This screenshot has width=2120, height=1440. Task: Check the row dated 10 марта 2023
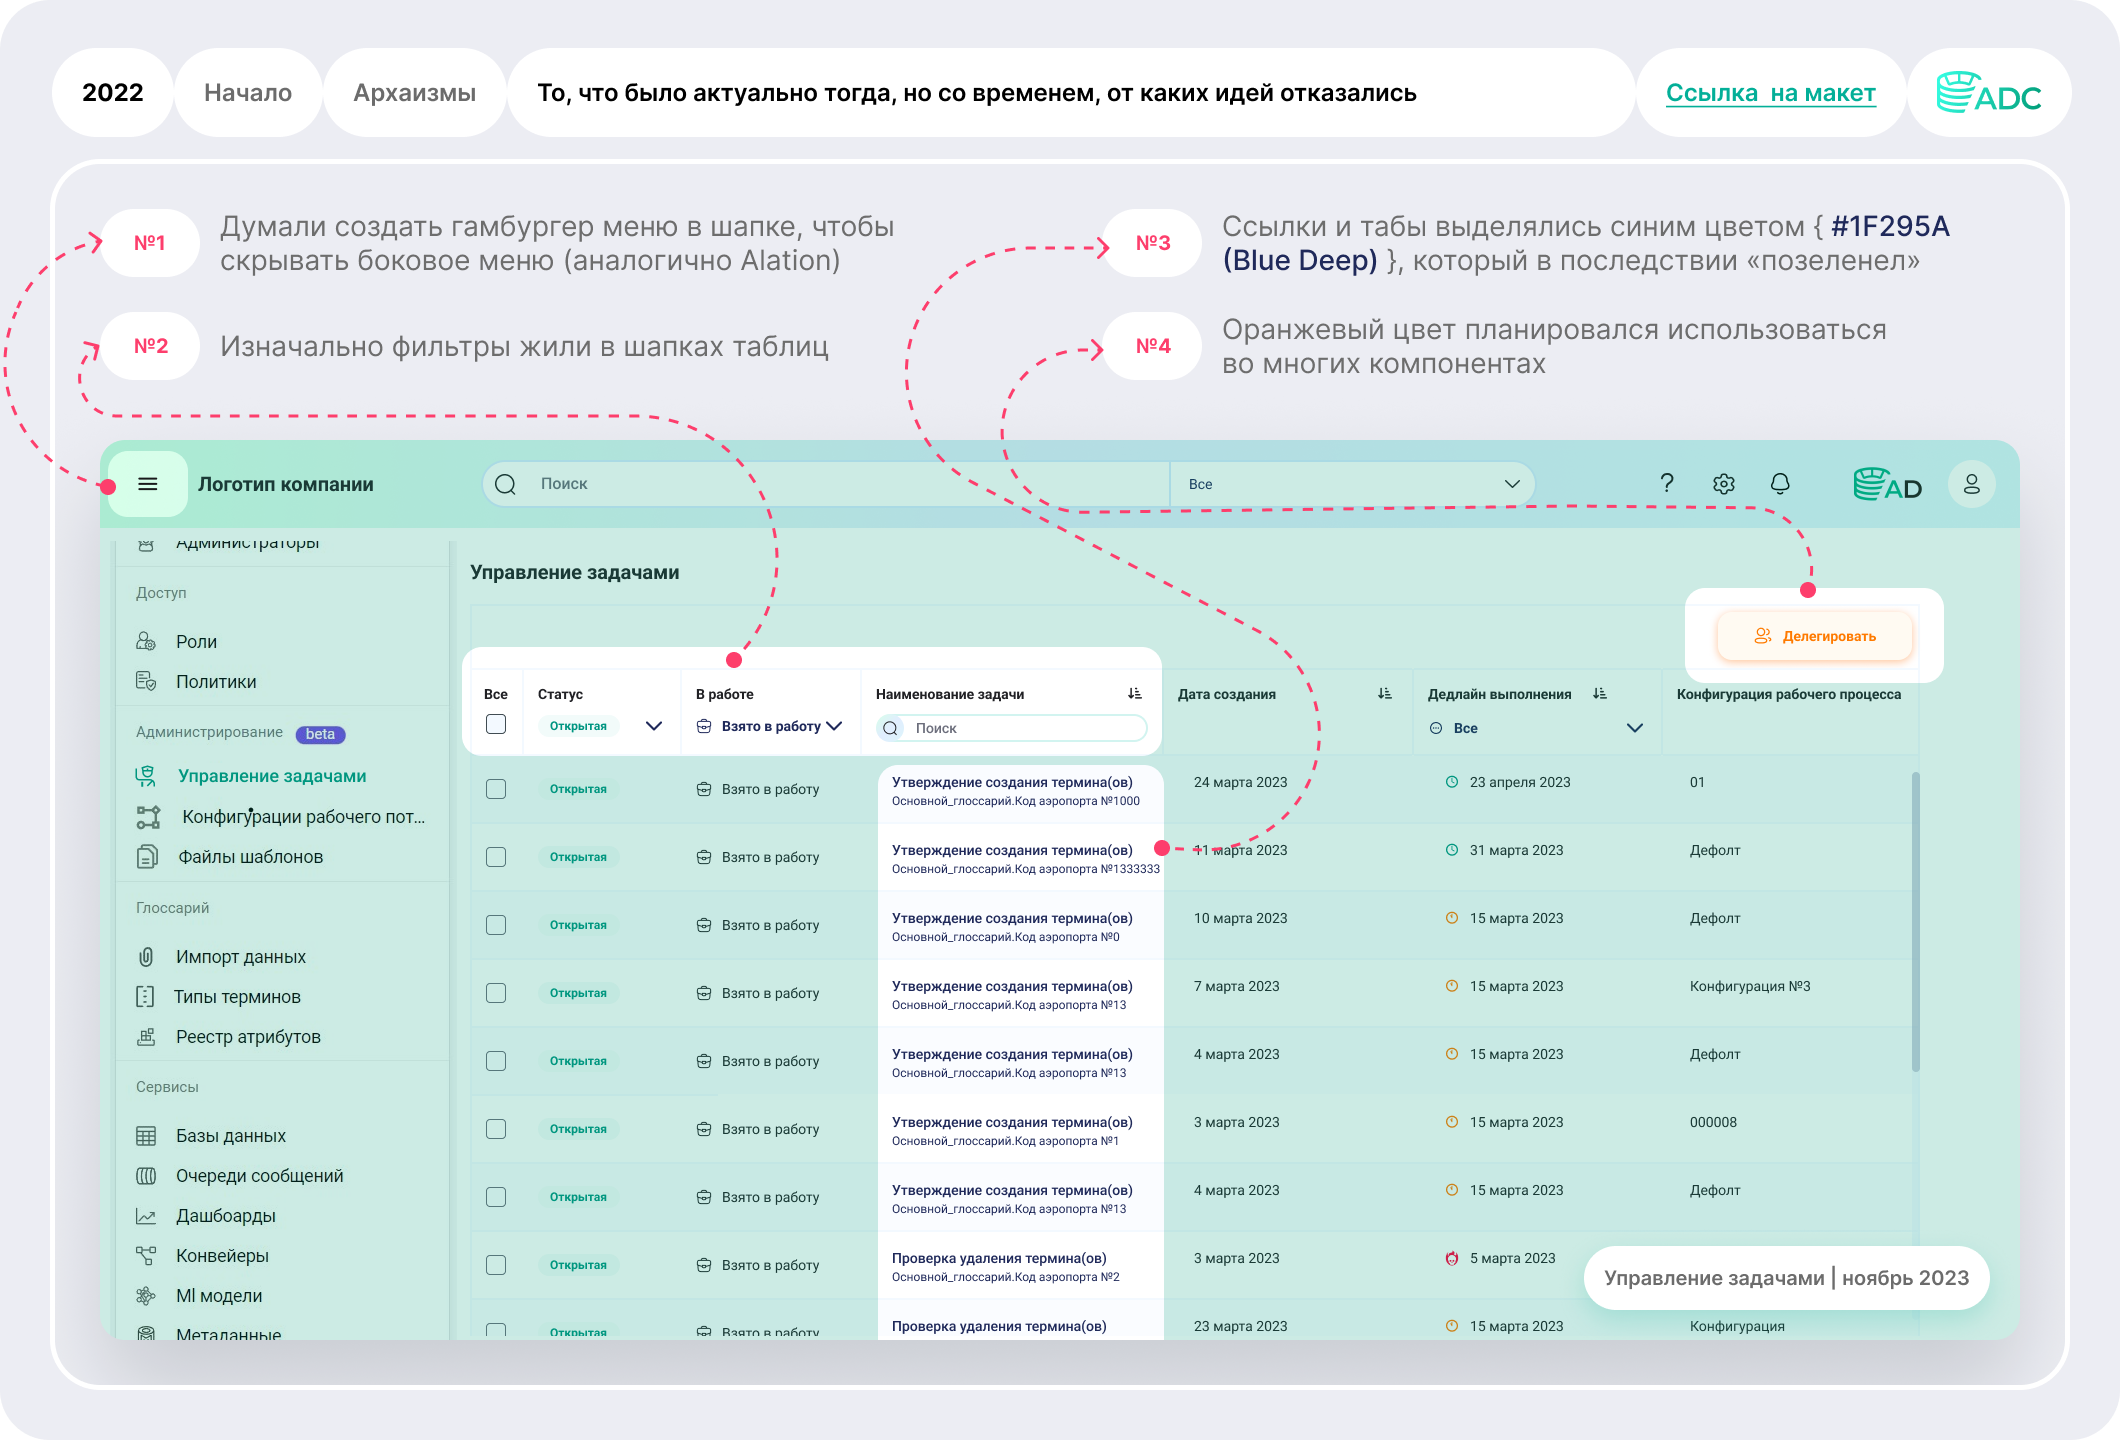coord(496,925)
